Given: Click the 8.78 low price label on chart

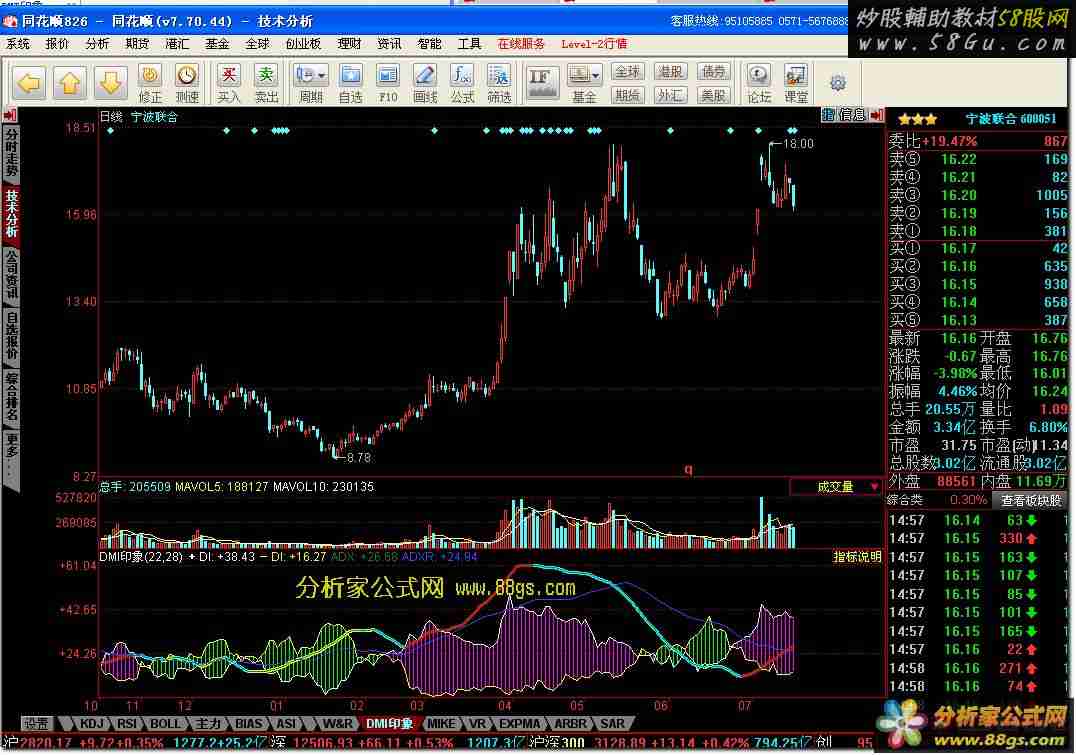Looking at the screenshot, I should [x=359, y=457].
